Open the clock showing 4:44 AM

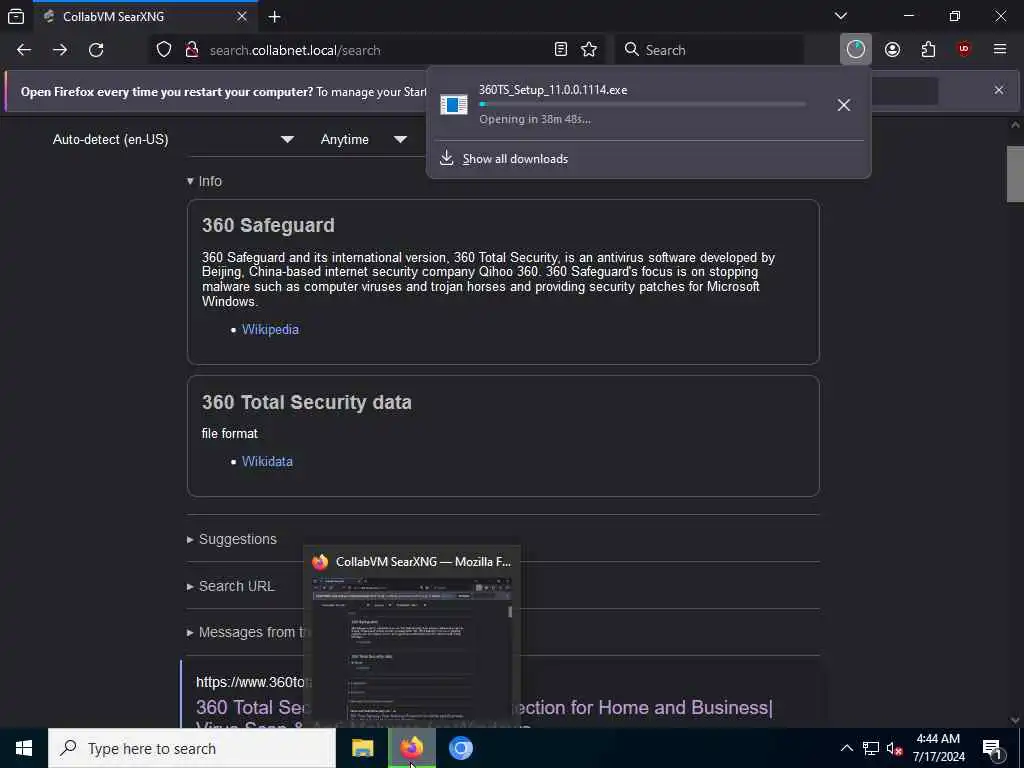(938, 748)
